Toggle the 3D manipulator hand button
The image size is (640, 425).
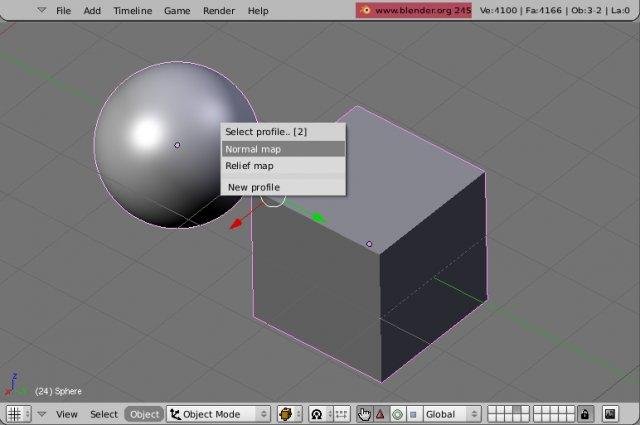coord(364,414)
